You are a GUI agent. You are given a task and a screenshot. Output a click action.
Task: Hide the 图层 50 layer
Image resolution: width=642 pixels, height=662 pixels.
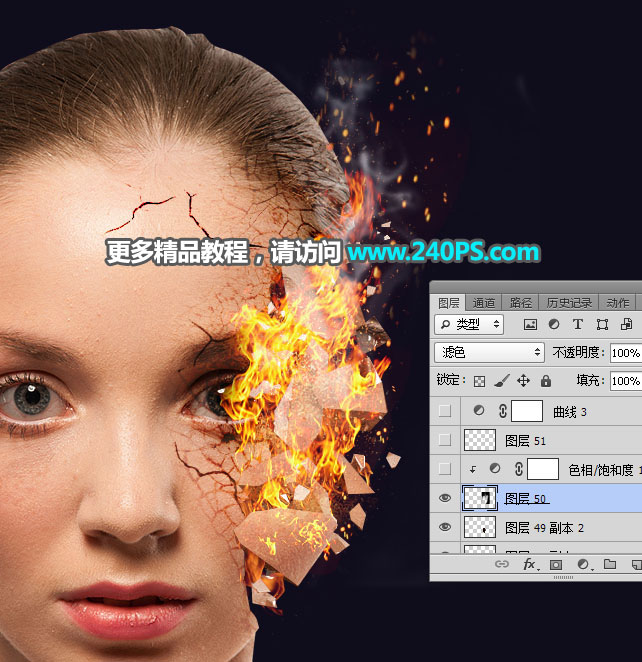[445, 498]
